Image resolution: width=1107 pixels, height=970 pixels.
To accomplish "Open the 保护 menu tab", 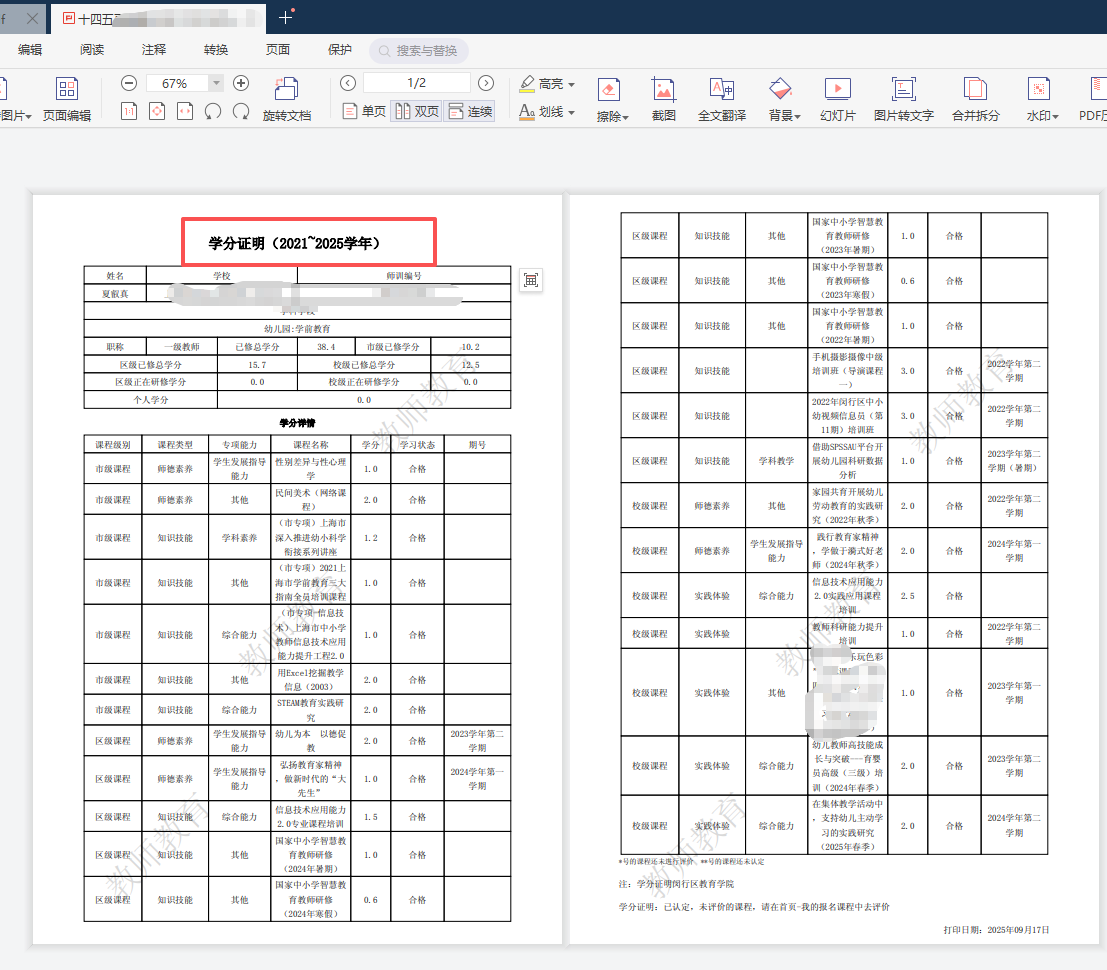I will [340, 49].
